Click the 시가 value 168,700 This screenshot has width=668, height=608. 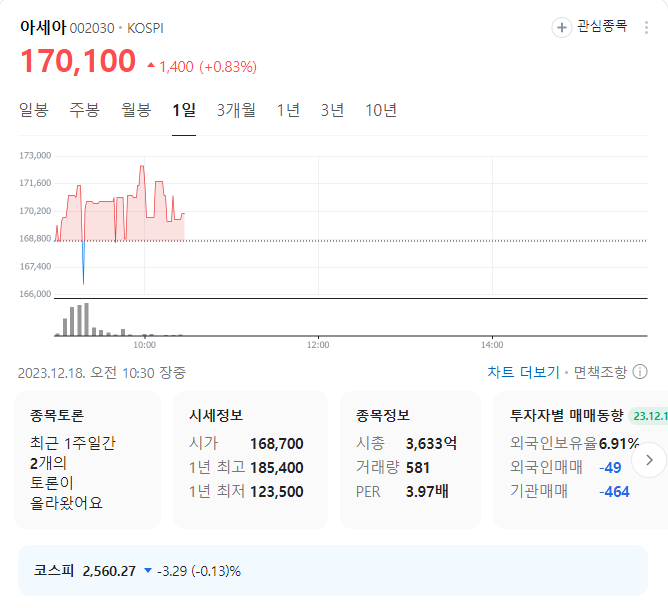pos(277,444)
